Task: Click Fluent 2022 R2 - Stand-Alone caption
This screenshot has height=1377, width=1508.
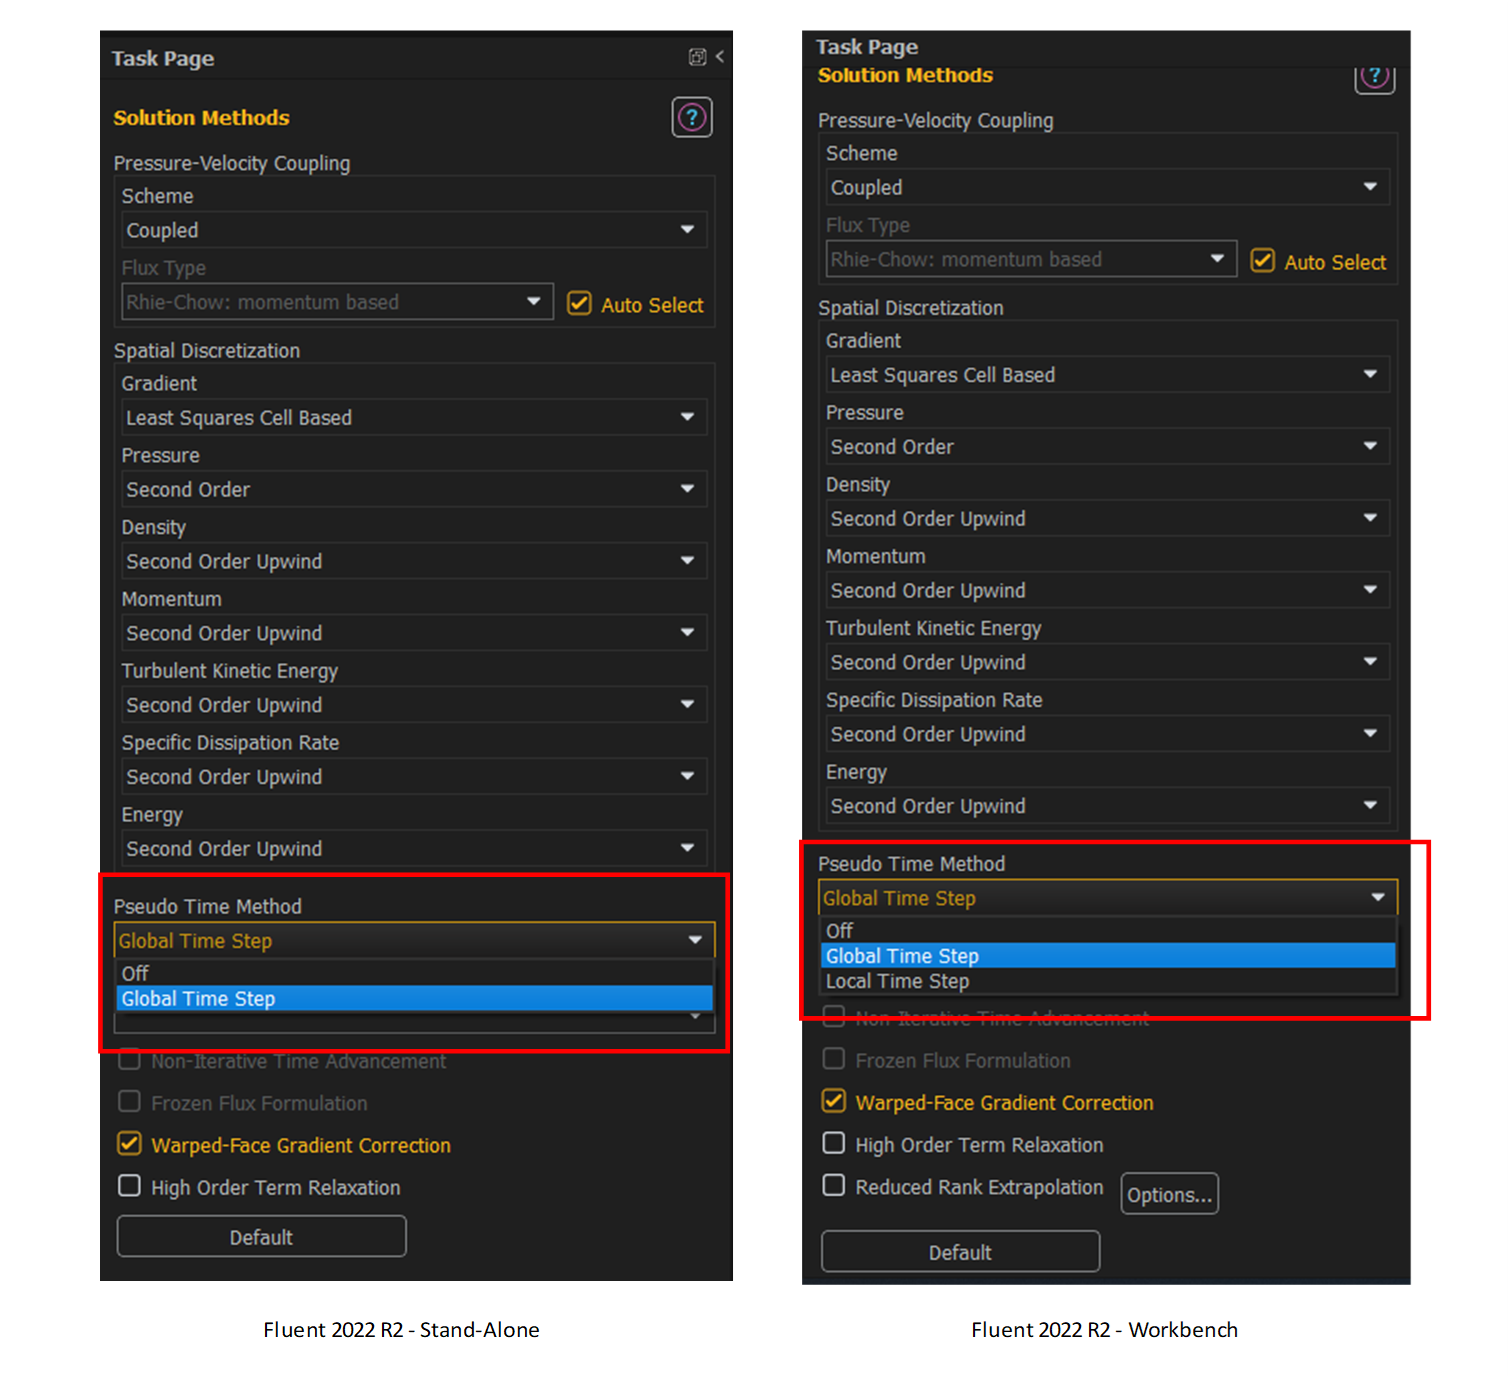Action: (401, 1330)
